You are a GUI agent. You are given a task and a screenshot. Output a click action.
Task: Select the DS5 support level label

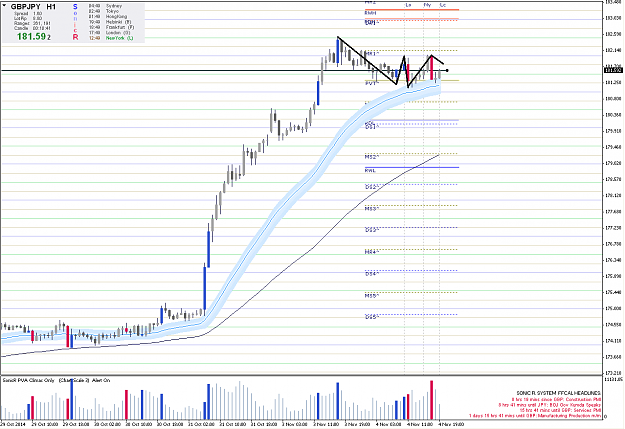point(371,317)
